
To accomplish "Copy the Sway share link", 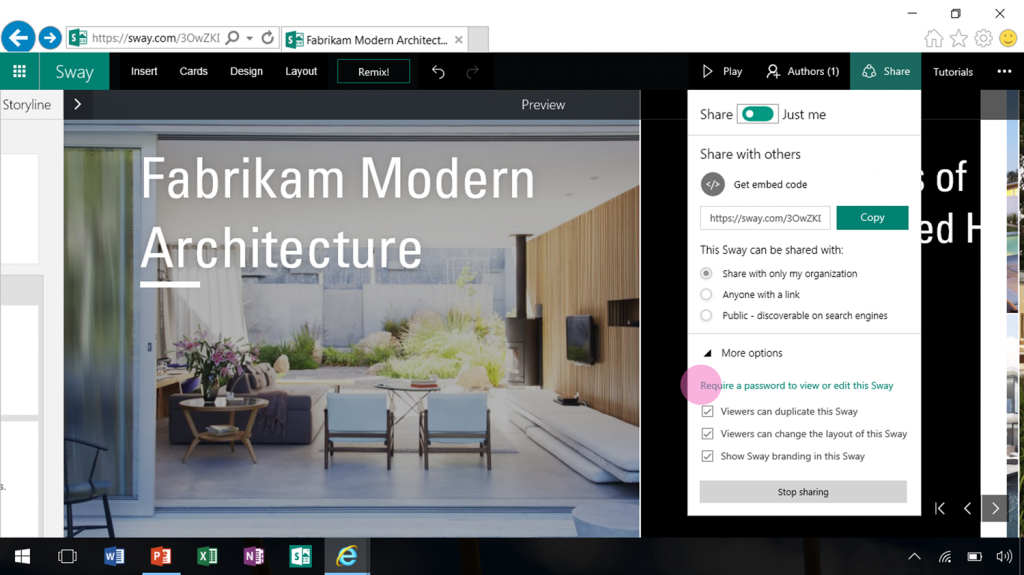I will 872,218.
